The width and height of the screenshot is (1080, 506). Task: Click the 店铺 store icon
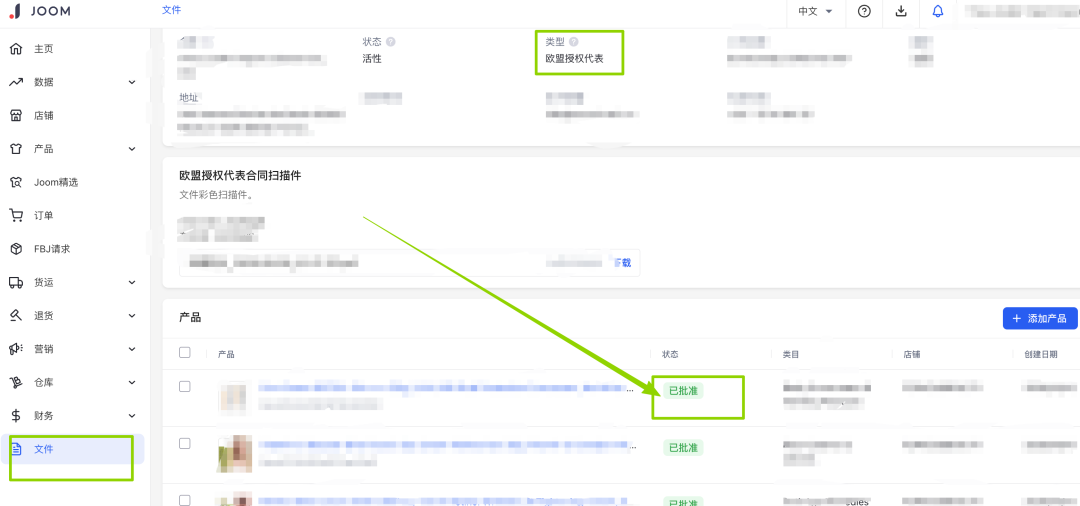(16, 116)
